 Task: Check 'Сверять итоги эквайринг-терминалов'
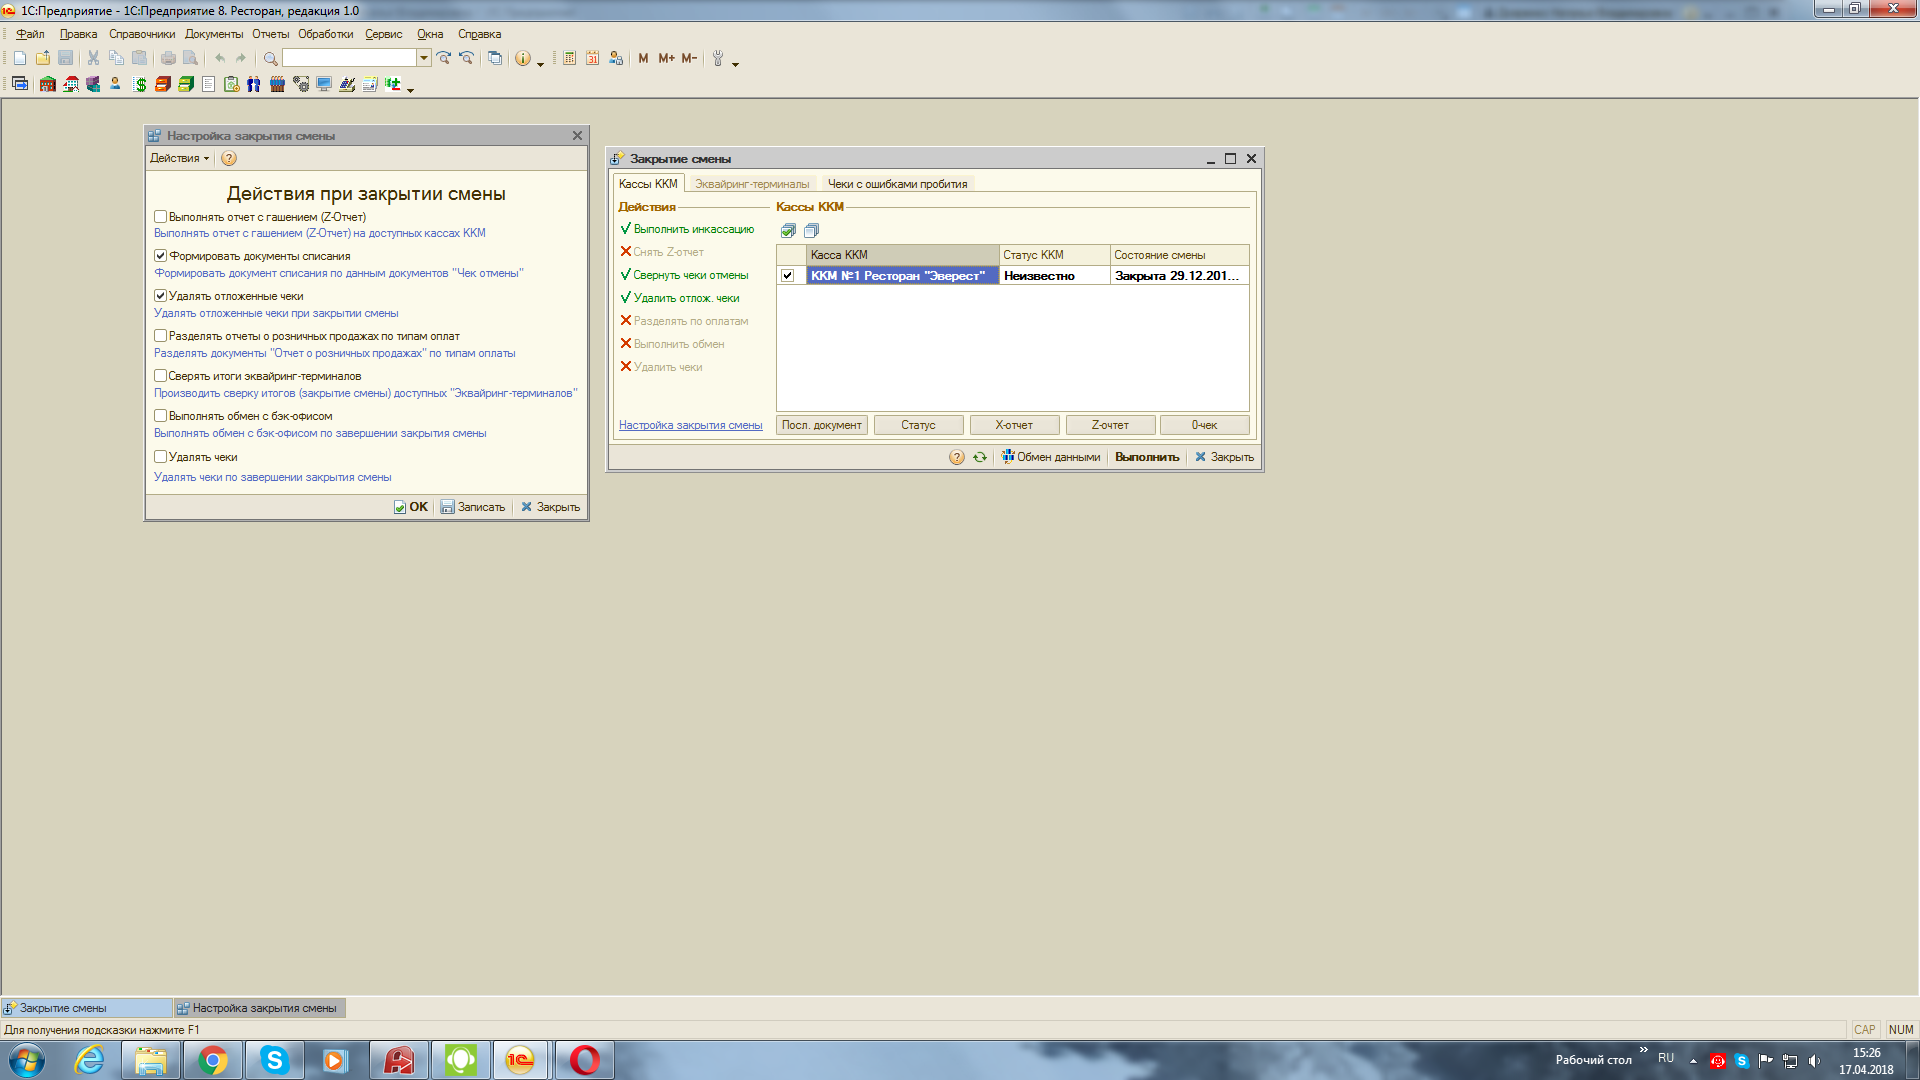(x=160, y=376)
